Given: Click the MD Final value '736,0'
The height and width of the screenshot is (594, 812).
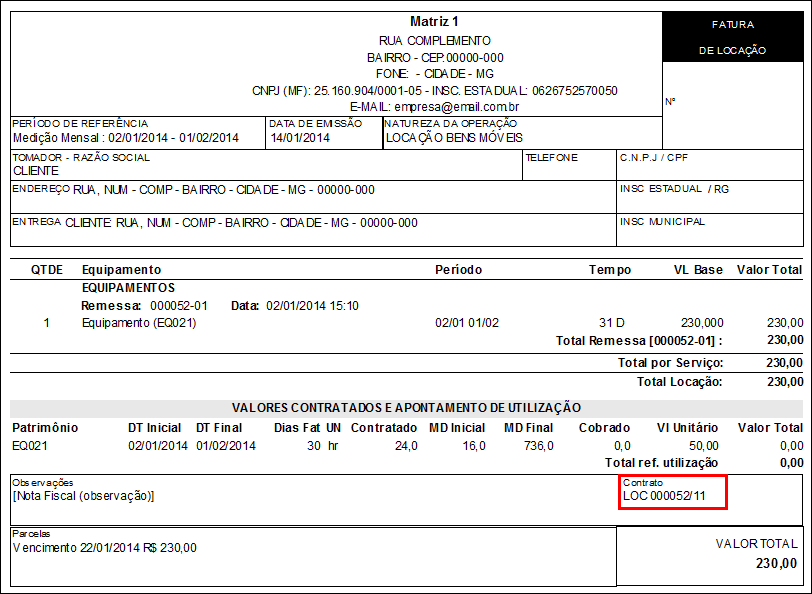Looking at the screenshot, I should tap(539, 446).
